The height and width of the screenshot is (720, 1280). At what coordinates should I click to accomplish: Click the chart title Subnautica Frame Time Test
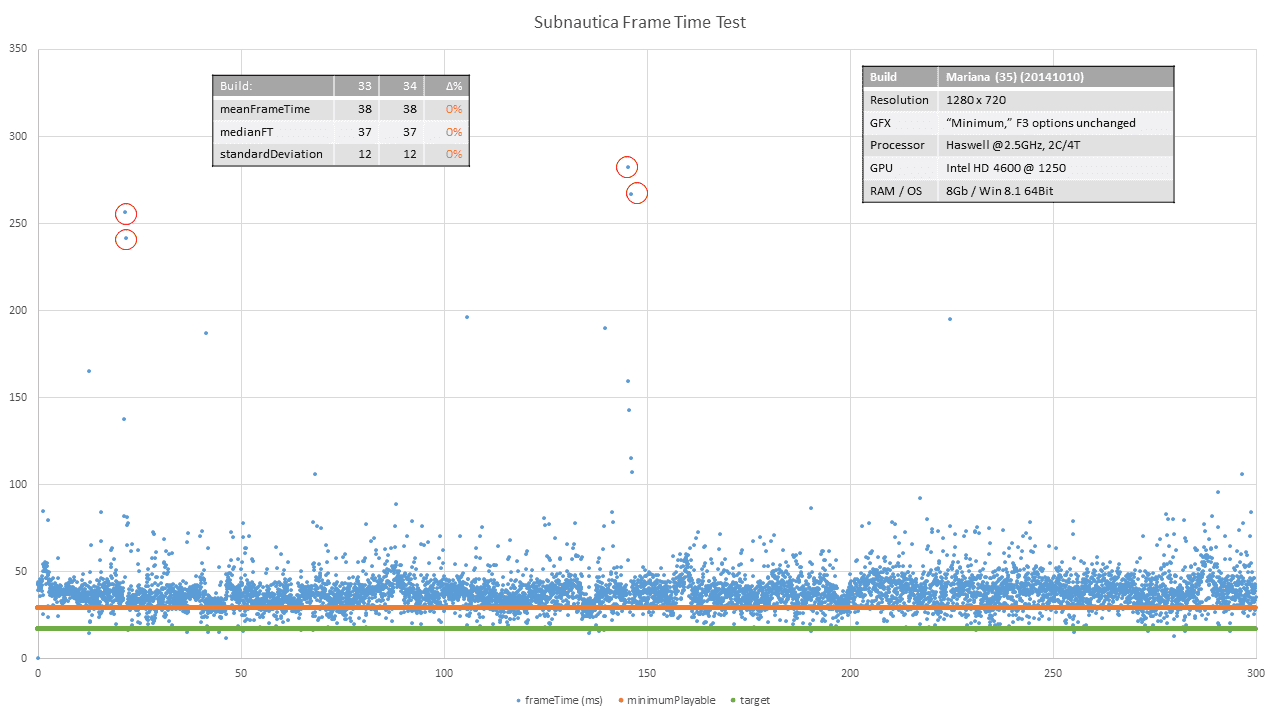[x=640, y=22]
